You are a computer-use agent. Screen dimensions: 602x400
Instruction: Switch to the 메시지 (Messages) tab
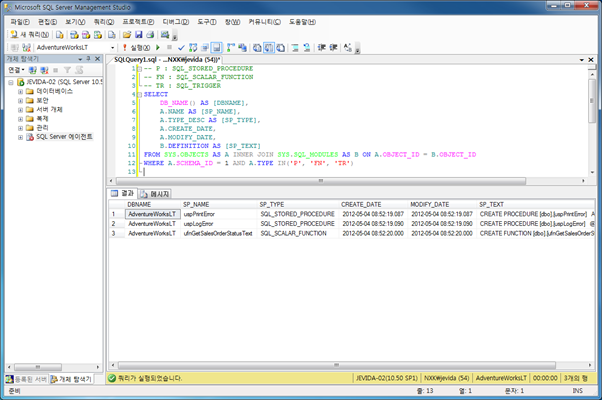[155, 194]
